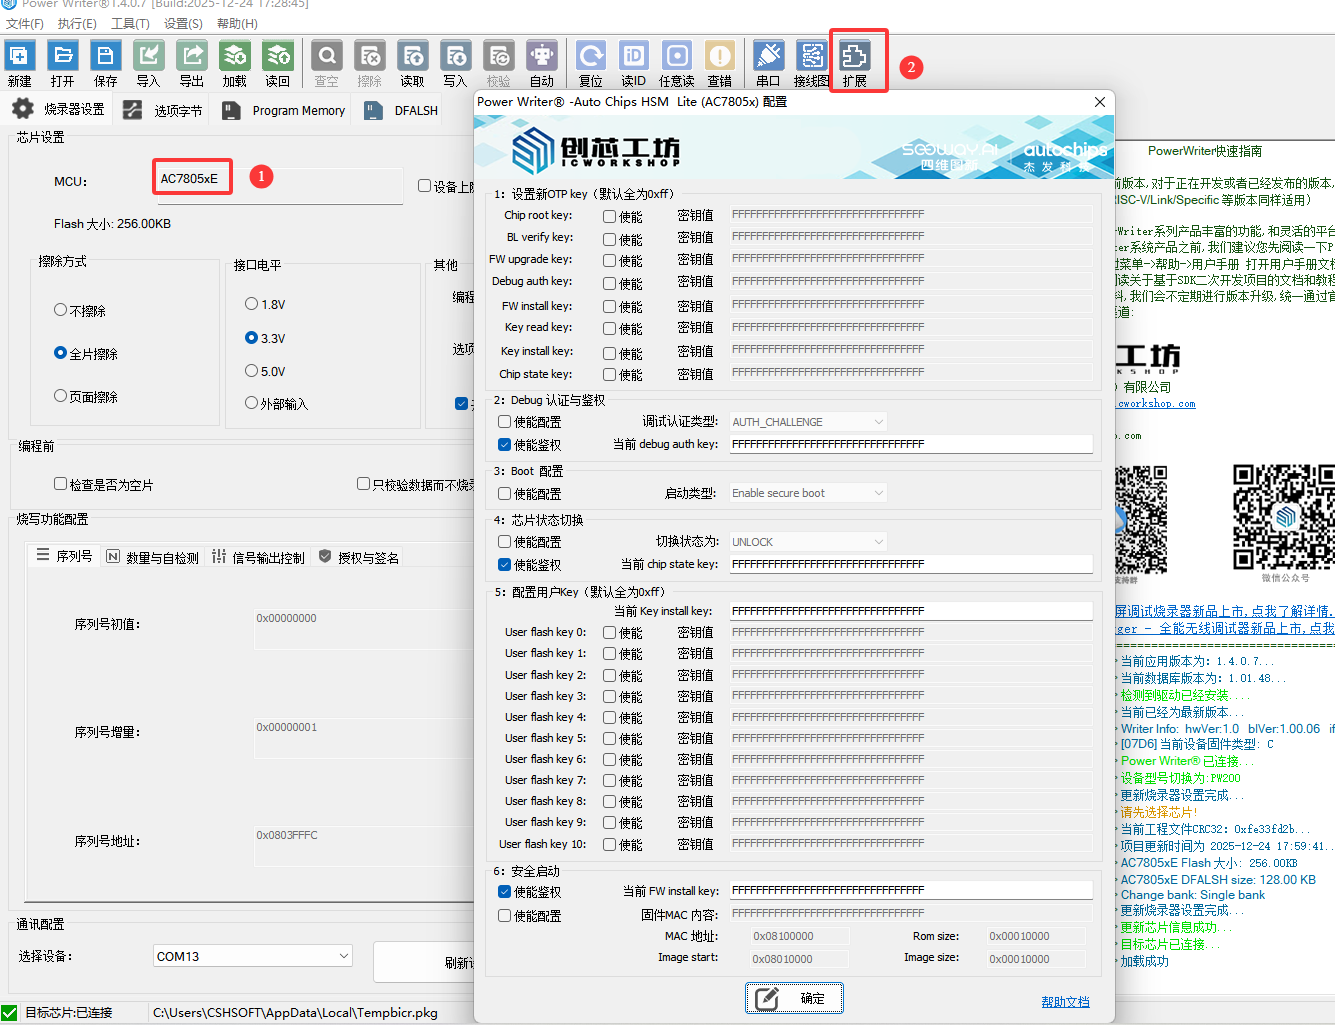Select the 5.0V interface level radio button
1335x1025 pixels.
point(252,371)
